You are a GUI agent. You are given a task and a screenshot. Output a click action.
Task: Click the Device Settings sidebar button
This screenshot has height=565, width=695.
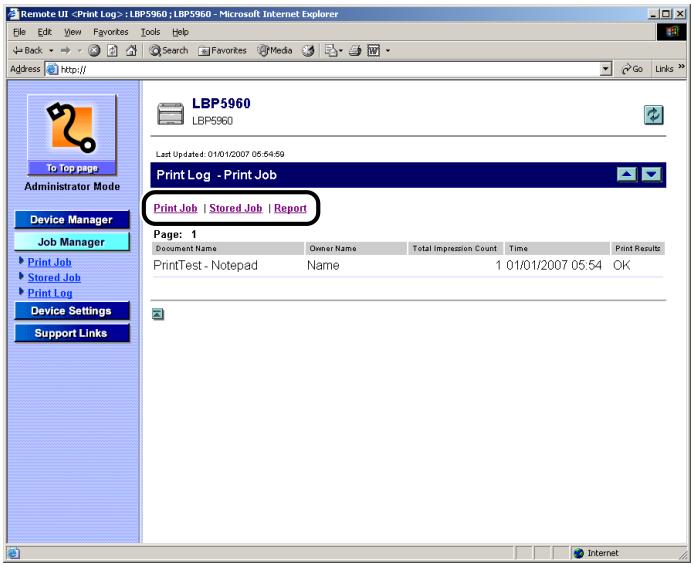(x=72, y=311)
